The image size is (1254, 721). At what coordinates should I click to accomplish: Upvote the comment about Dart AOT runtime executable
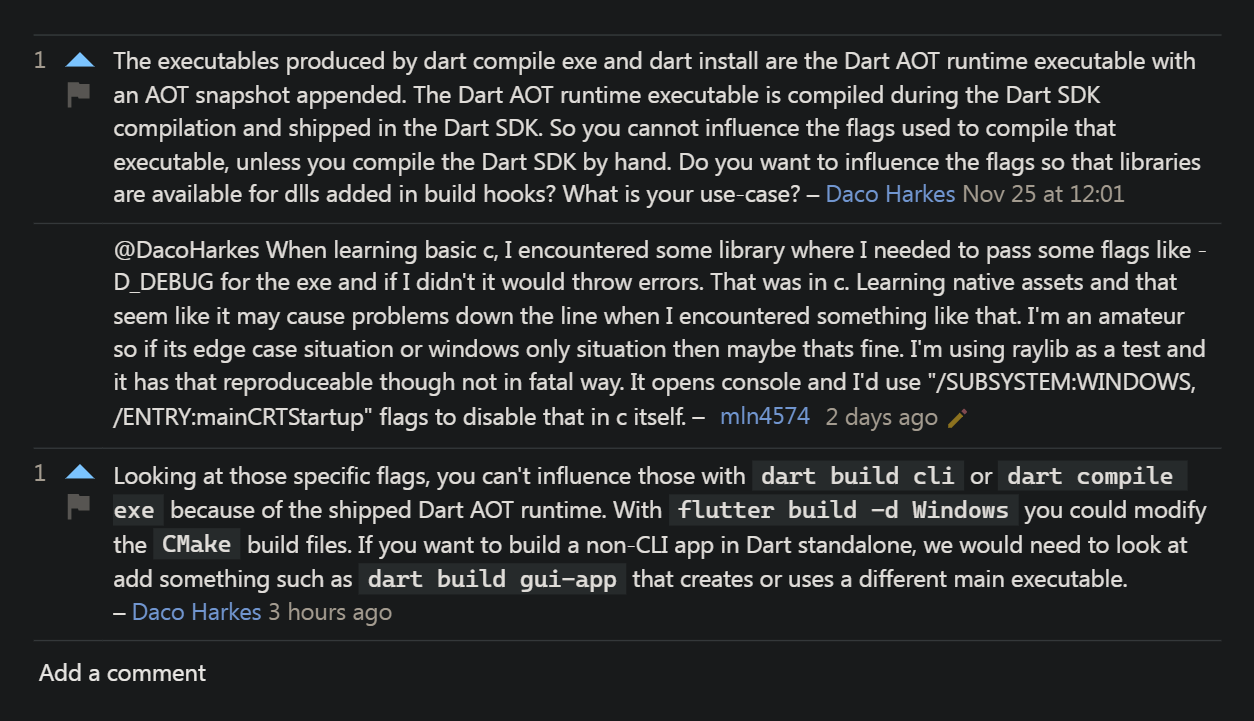pyautogui.click(x=80, y=61)
